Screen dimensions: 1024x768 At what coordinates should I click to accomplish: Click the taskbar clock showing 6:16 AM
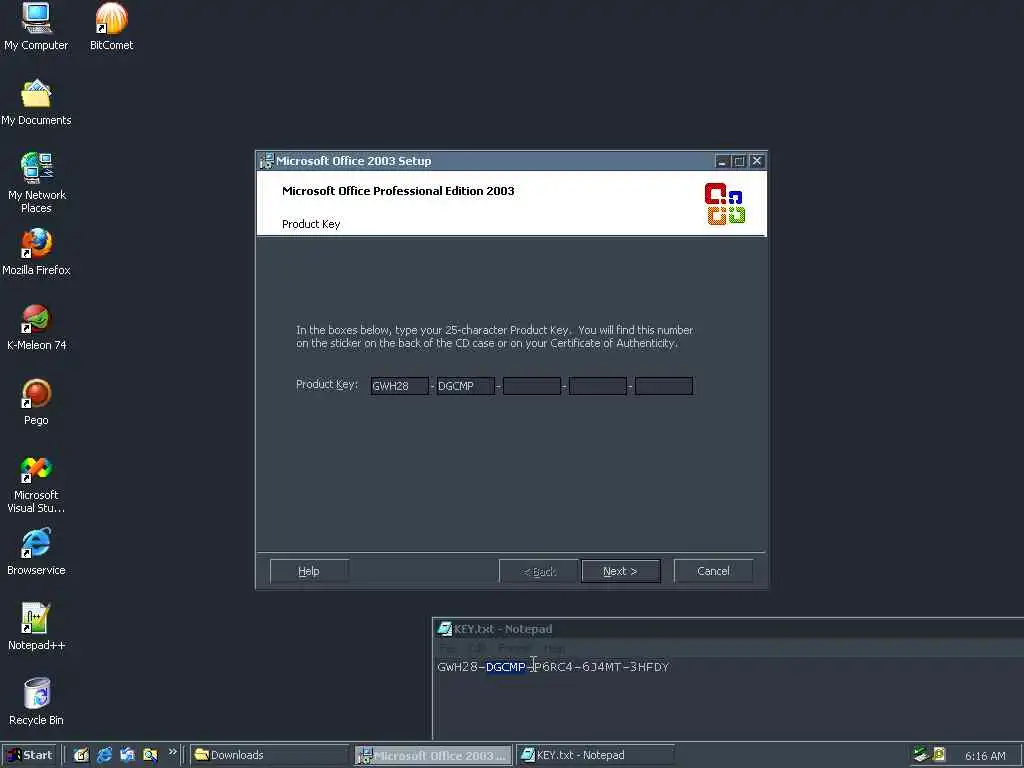[x=985, y=756]
